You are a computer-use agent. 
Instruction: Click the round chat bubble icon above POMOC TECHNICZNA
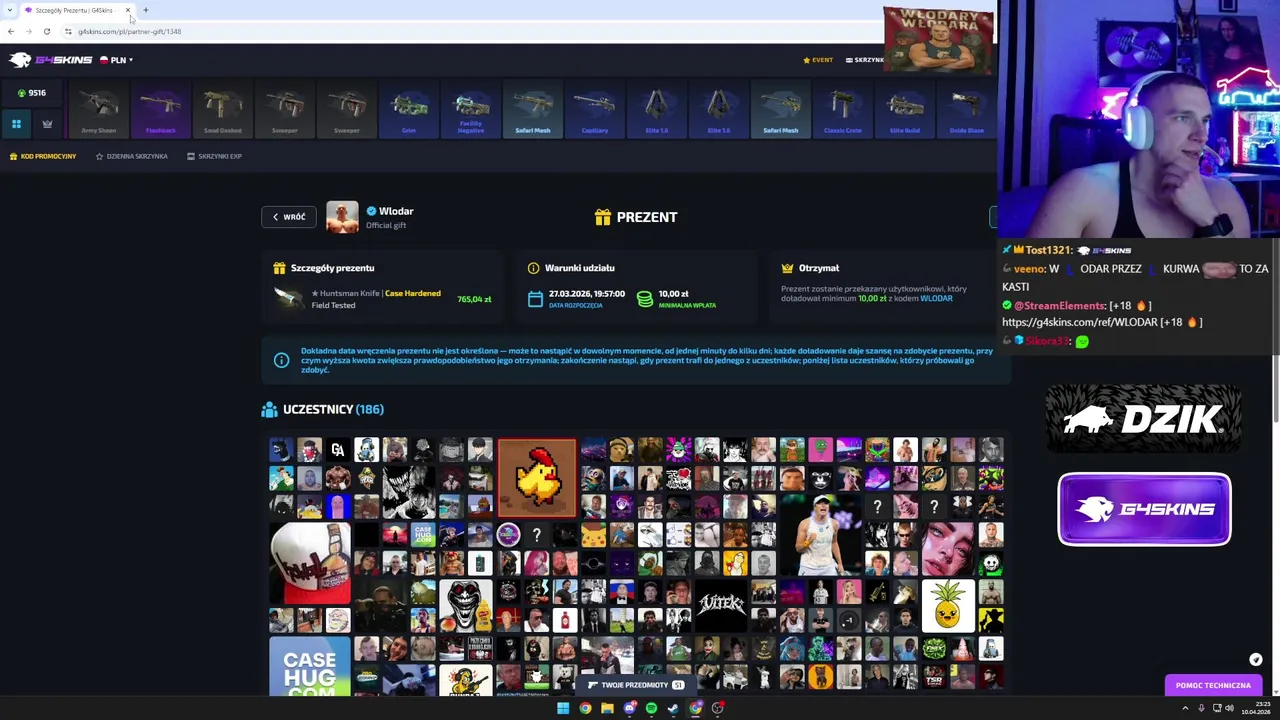(x=1256, y=660)
